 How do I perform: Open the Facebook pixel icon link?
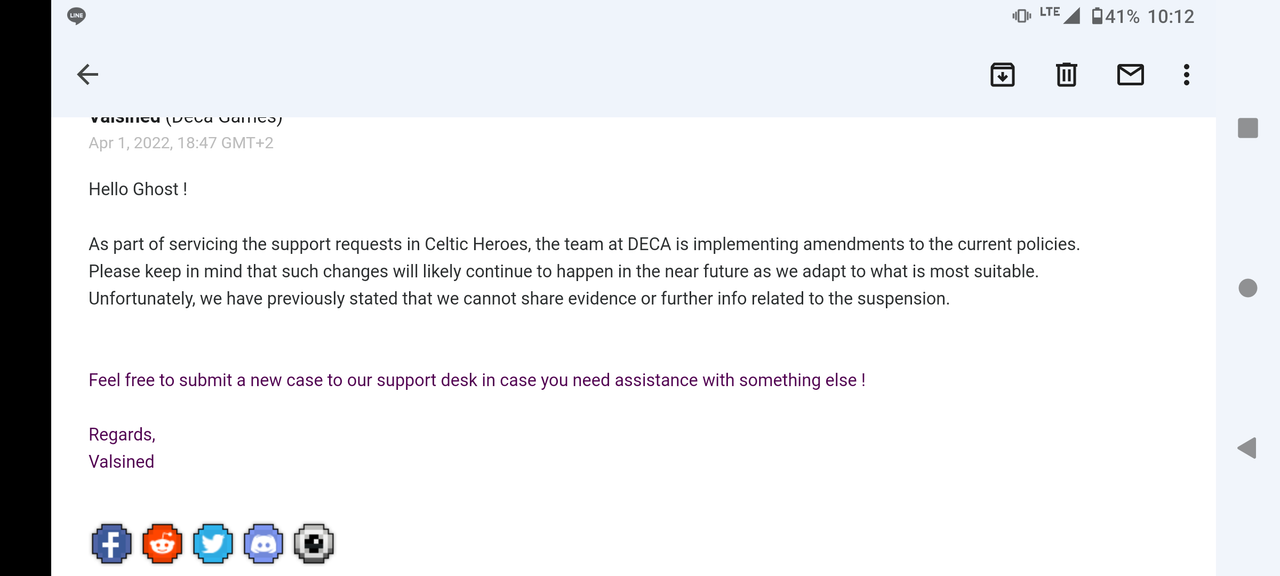tap(111, 543)
